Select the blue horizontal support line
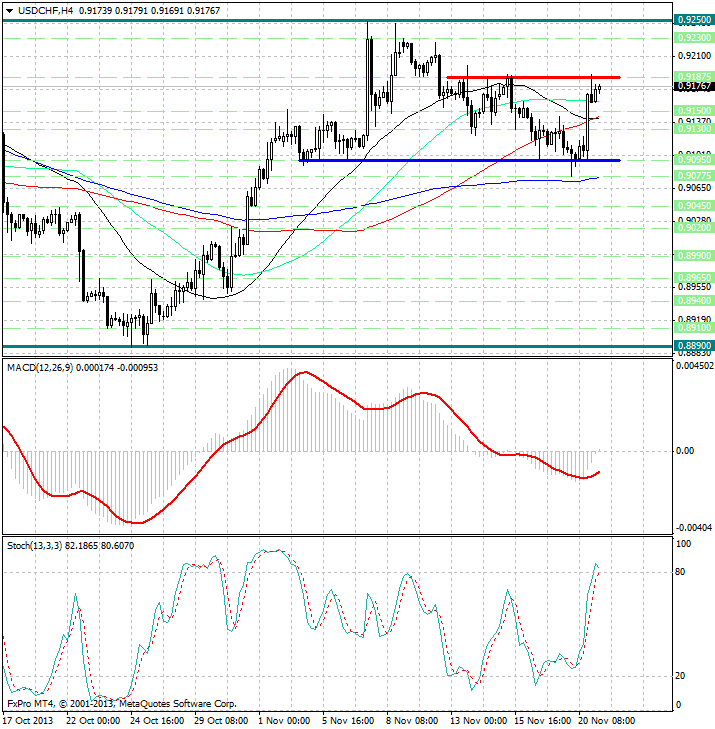715x729 pixels. [459, 160]
